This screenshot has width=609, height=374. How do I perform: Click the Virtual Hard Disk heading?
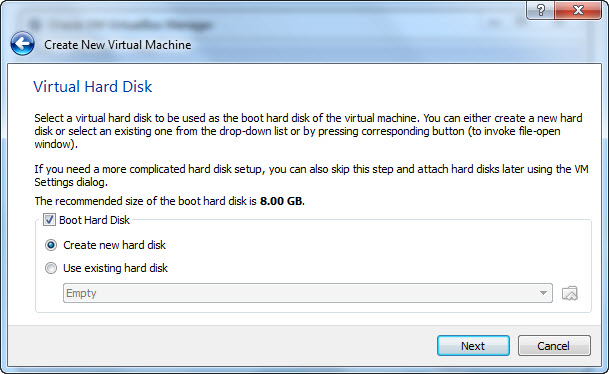(93, 87)
